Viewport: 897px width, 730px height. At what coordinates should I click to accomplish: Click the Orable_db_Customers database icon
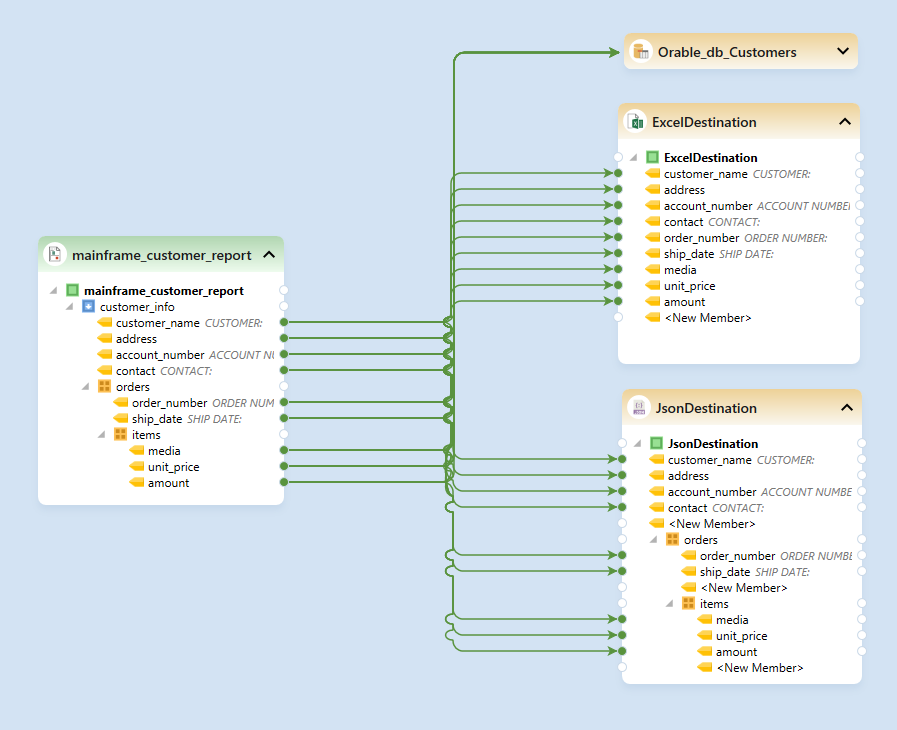[641, 51]
